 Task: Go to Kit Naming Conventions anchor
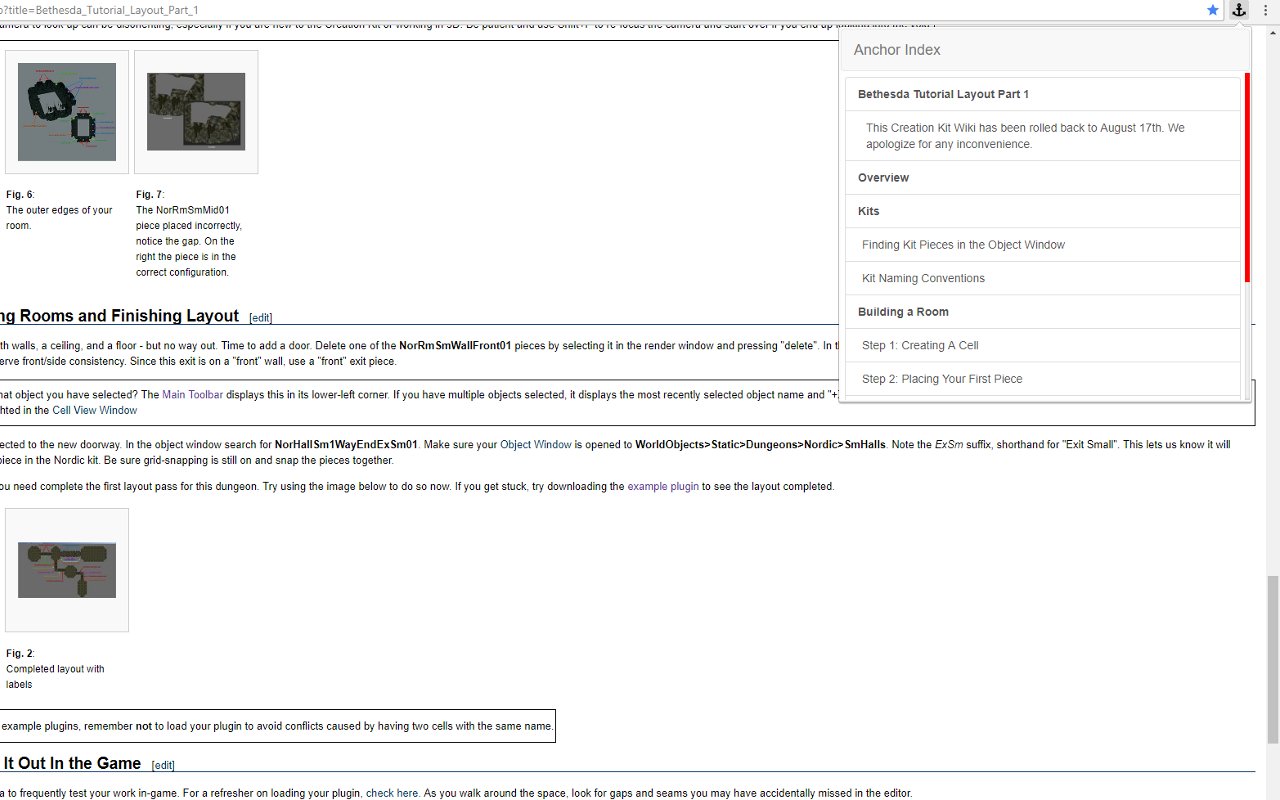pyautogui.click(x=1043, y=278)
